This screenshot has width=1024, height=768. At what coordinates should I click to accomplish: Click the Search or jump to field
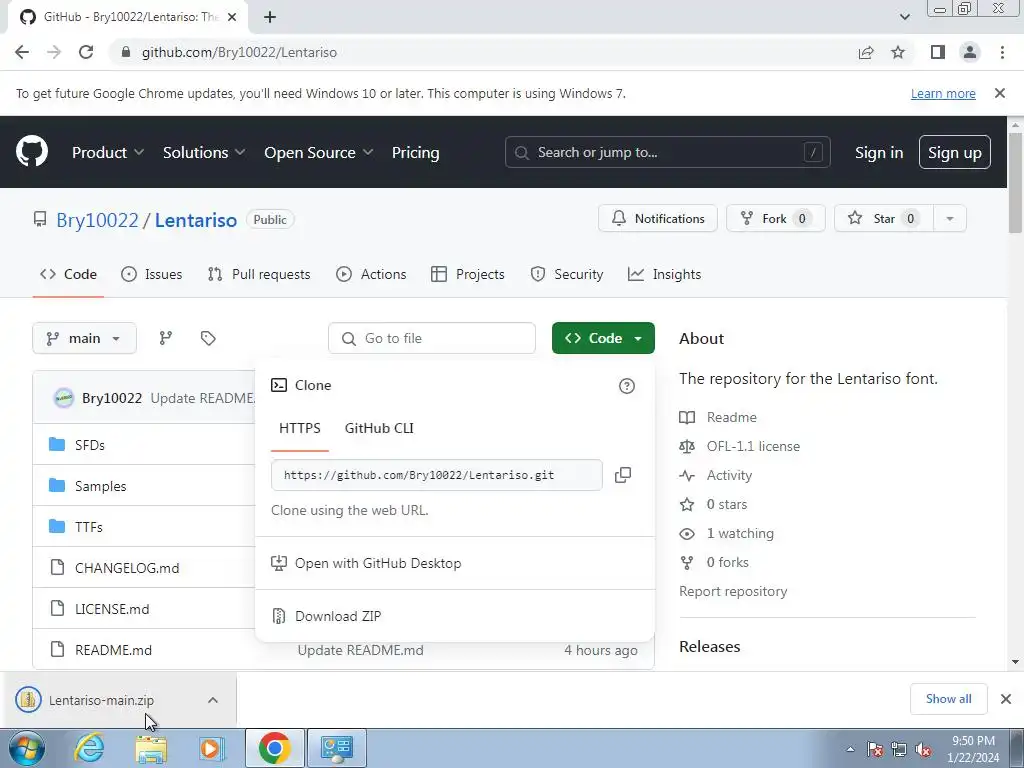point(667,152)
